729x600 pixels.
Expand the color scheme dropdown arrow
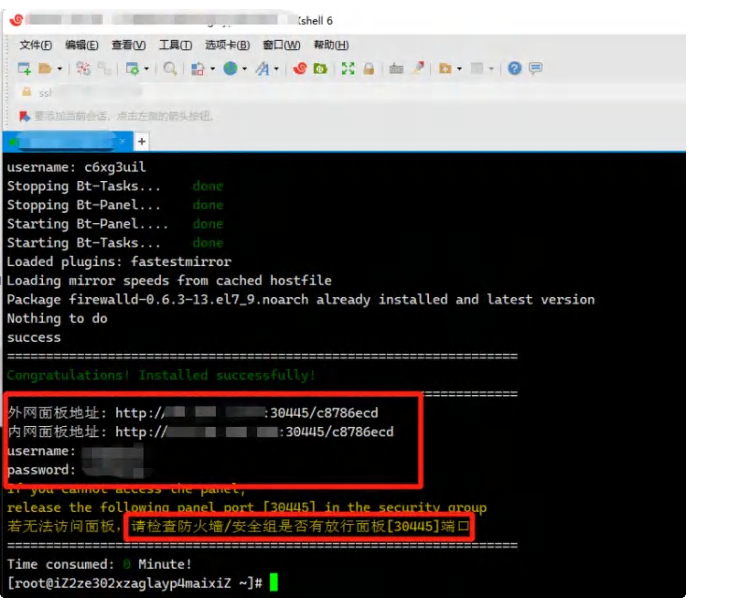point(212,69)
